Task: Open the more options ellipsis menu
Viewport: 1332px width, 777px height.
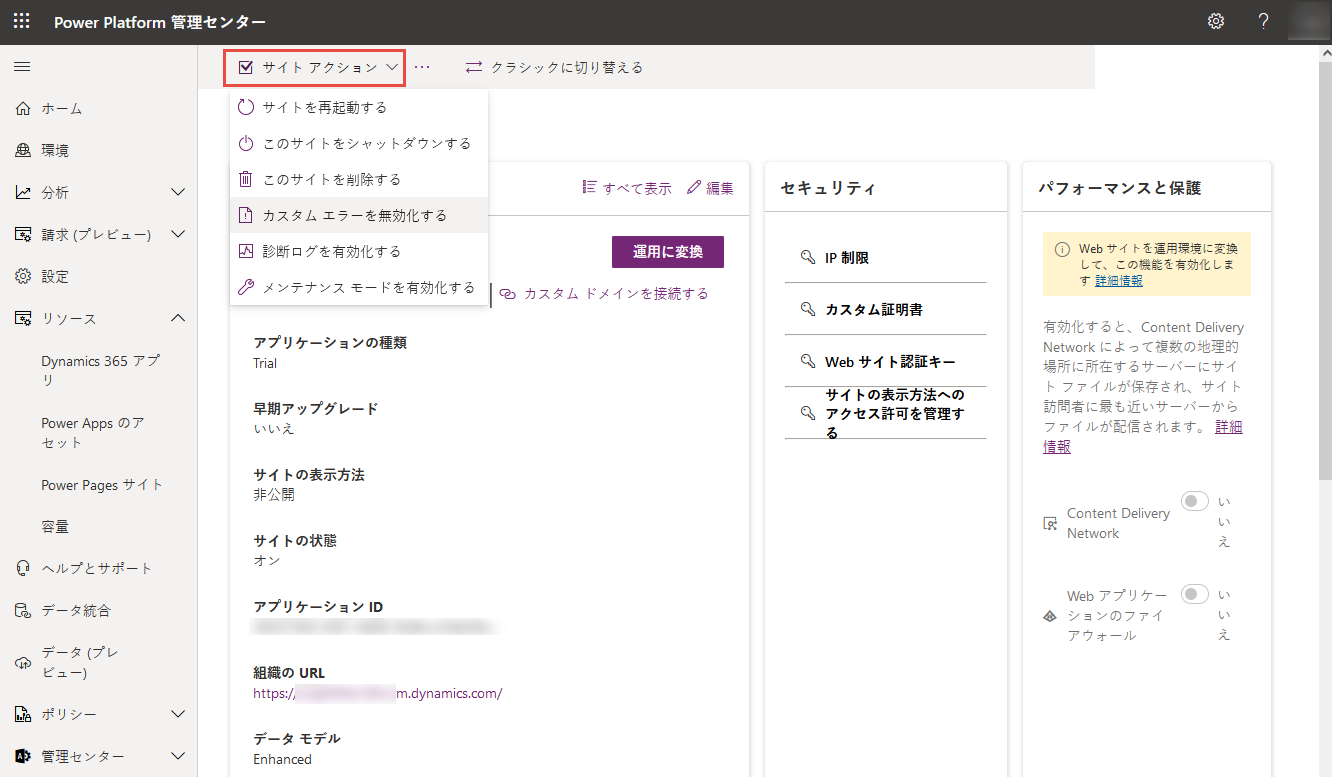Action: (422, 67)
